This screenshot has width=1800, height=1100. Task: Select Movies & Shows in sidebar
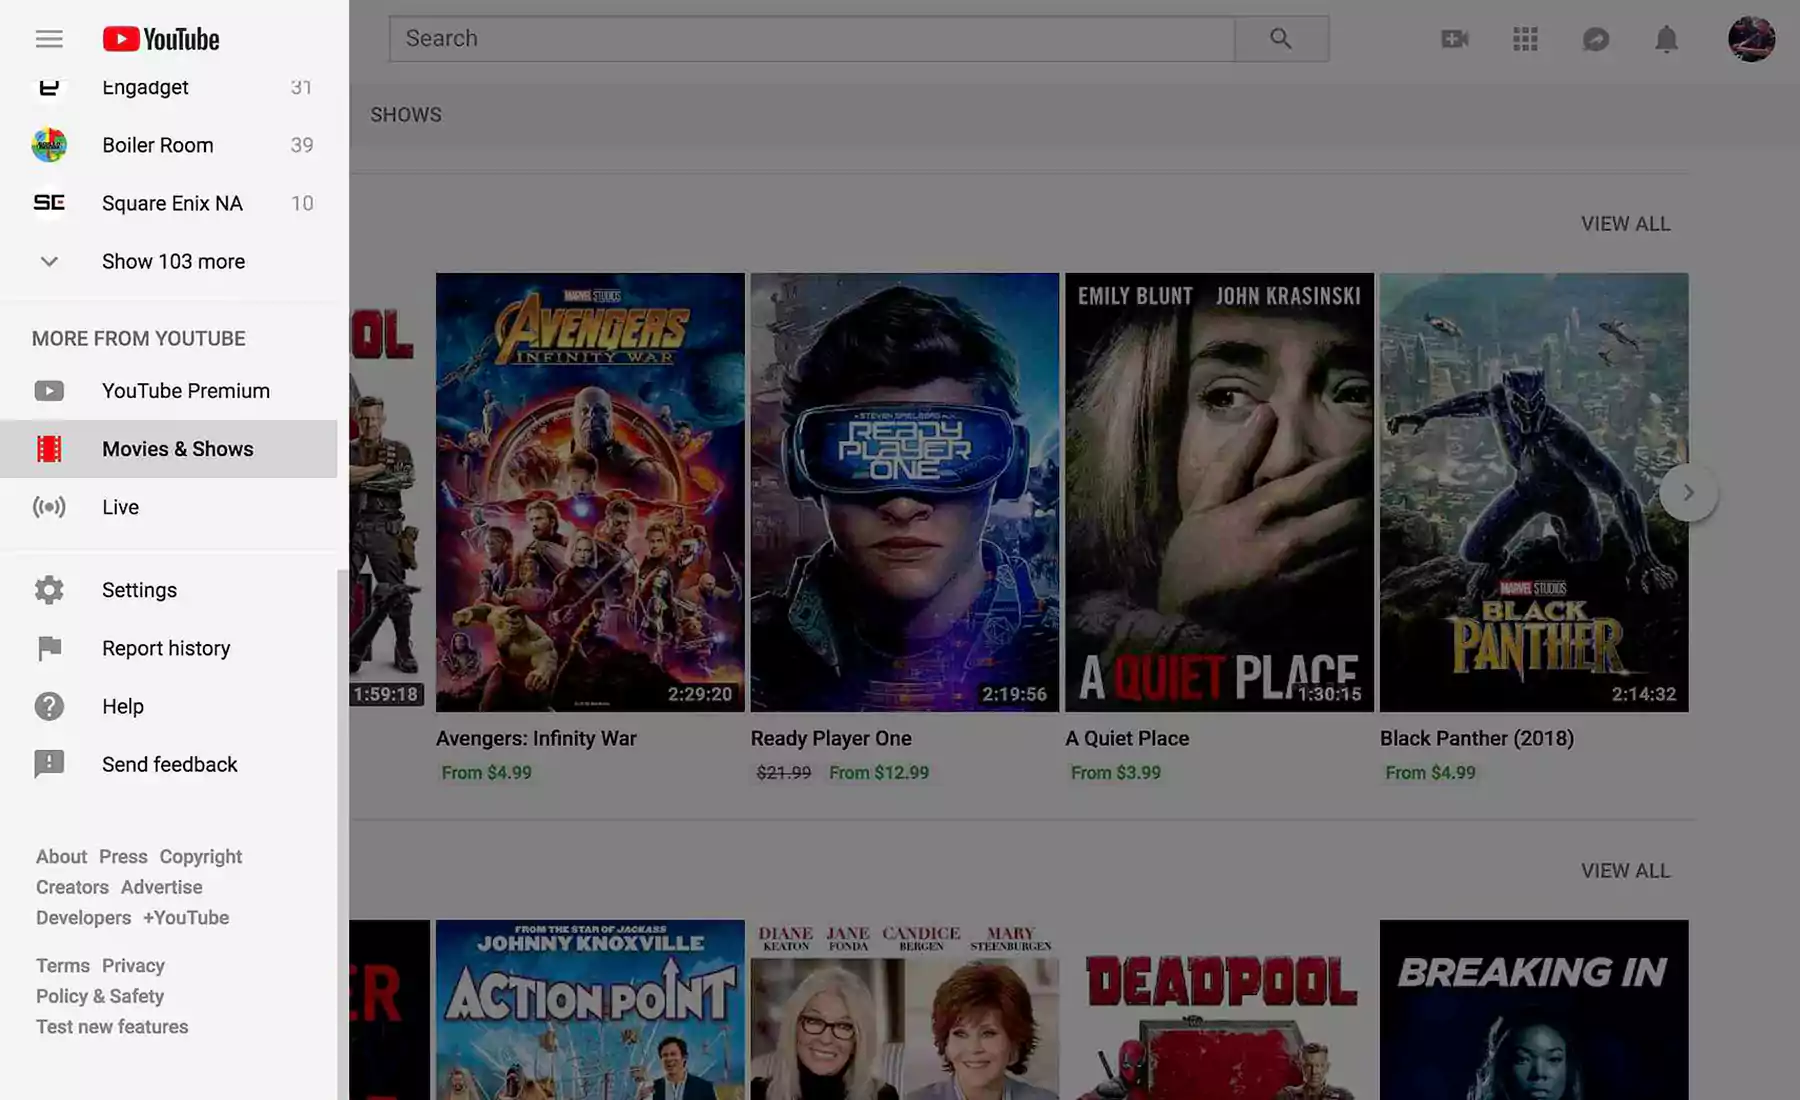click(177, 449)
